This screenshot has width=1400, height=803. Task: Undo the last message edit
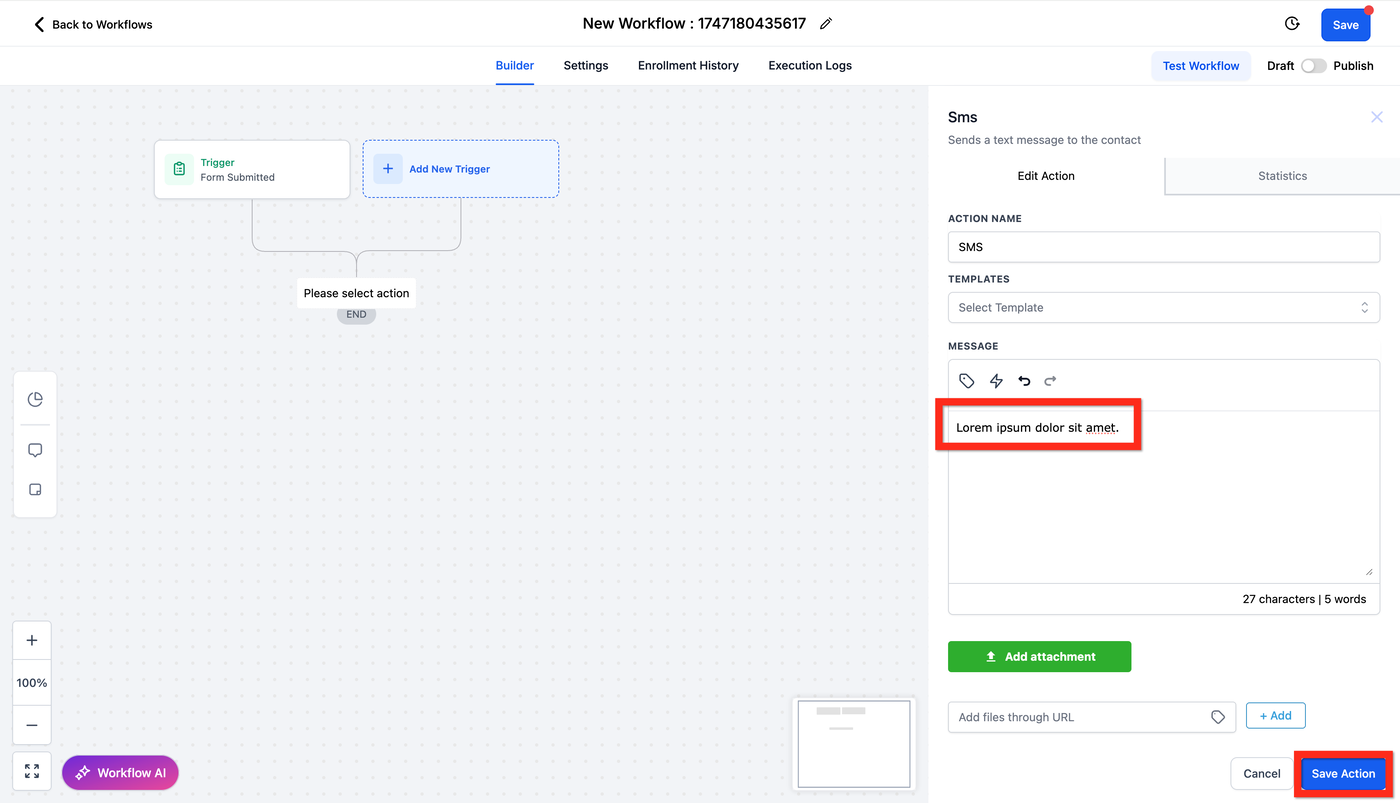click(1024, 381)
